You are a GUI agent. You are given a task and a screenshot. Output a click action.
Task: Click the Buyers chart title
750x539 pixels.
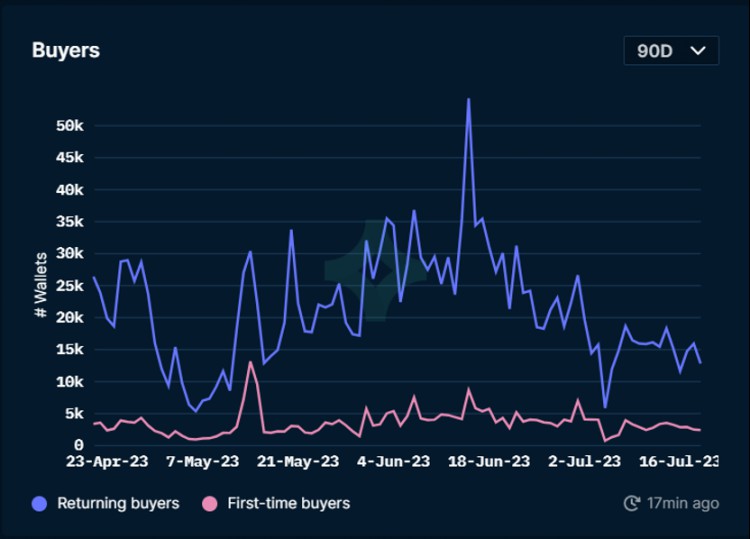click(66, 50)
